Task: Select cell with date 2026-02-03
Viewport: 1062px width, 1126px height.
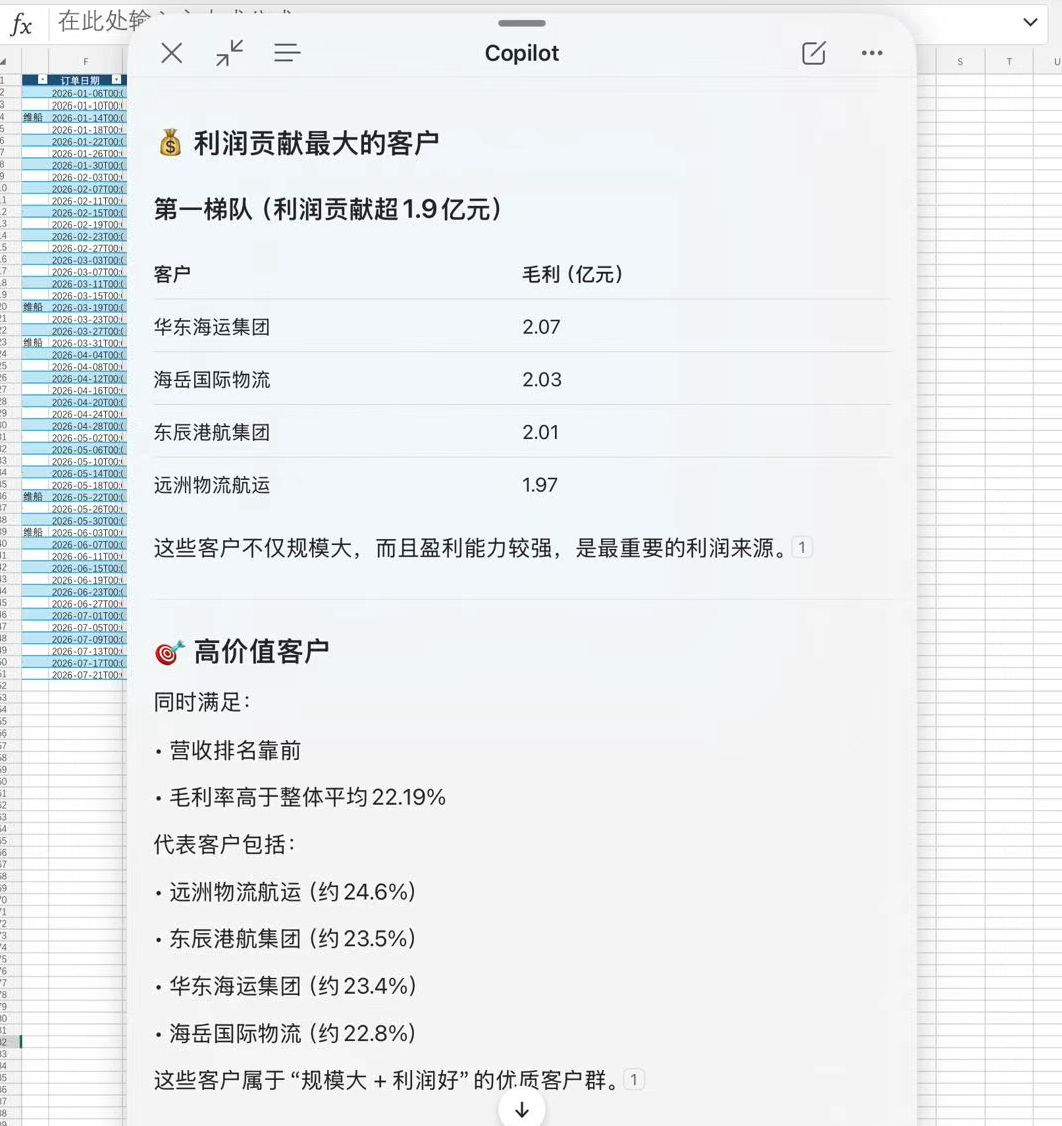Action: coord(88,177)
